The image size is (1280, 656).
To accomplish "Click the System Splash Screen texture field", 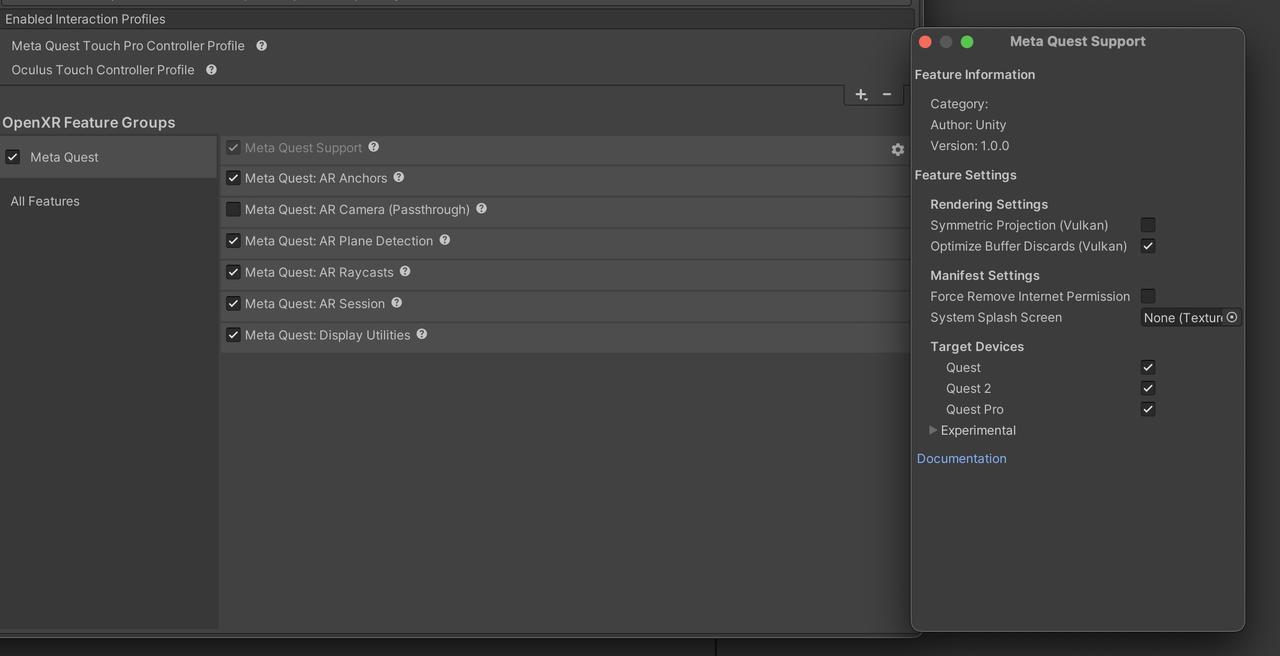I will 1191,317.
